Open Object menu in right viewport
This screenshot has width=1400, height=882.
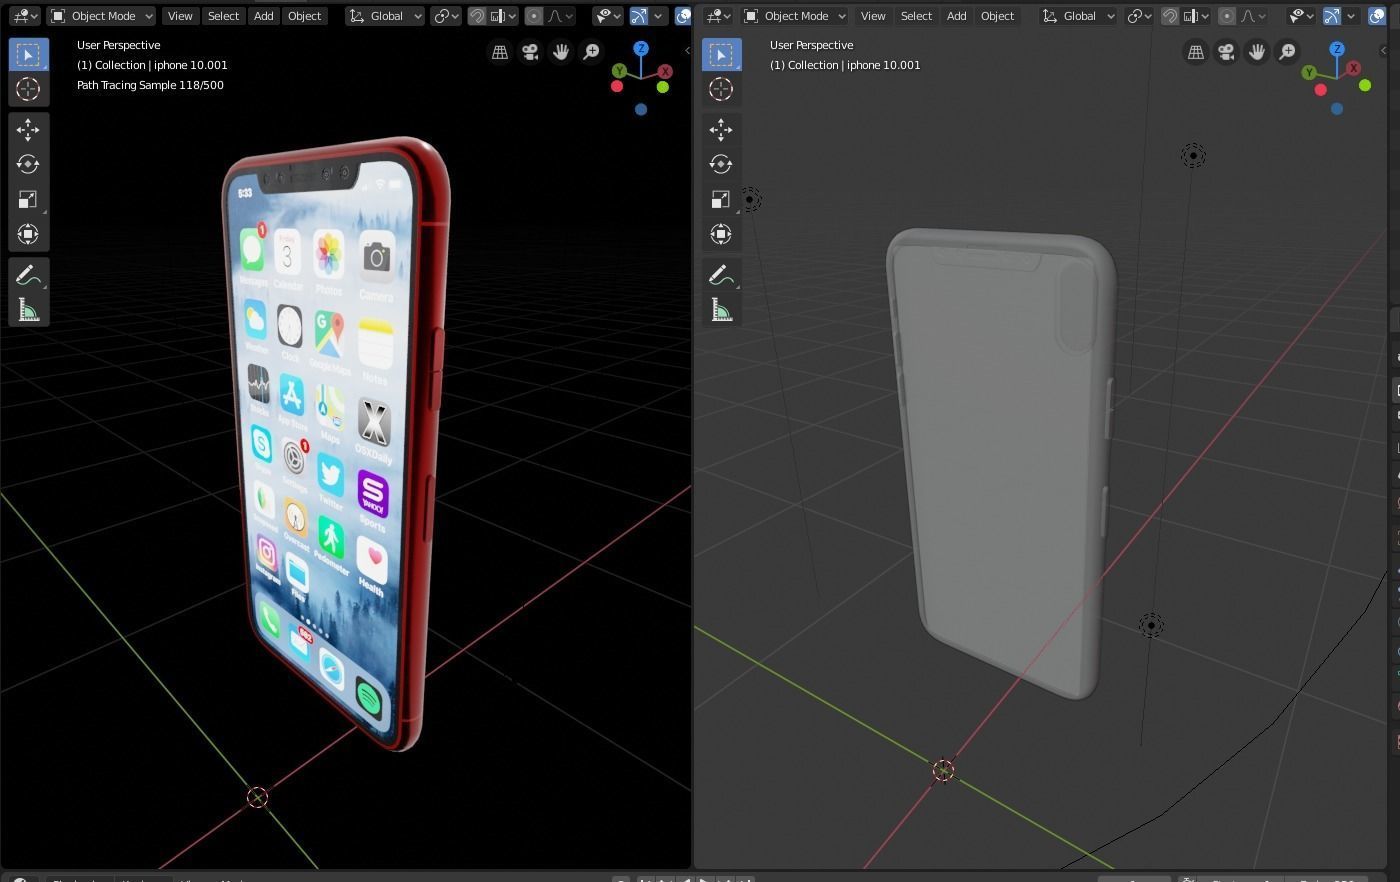(997, 16)
